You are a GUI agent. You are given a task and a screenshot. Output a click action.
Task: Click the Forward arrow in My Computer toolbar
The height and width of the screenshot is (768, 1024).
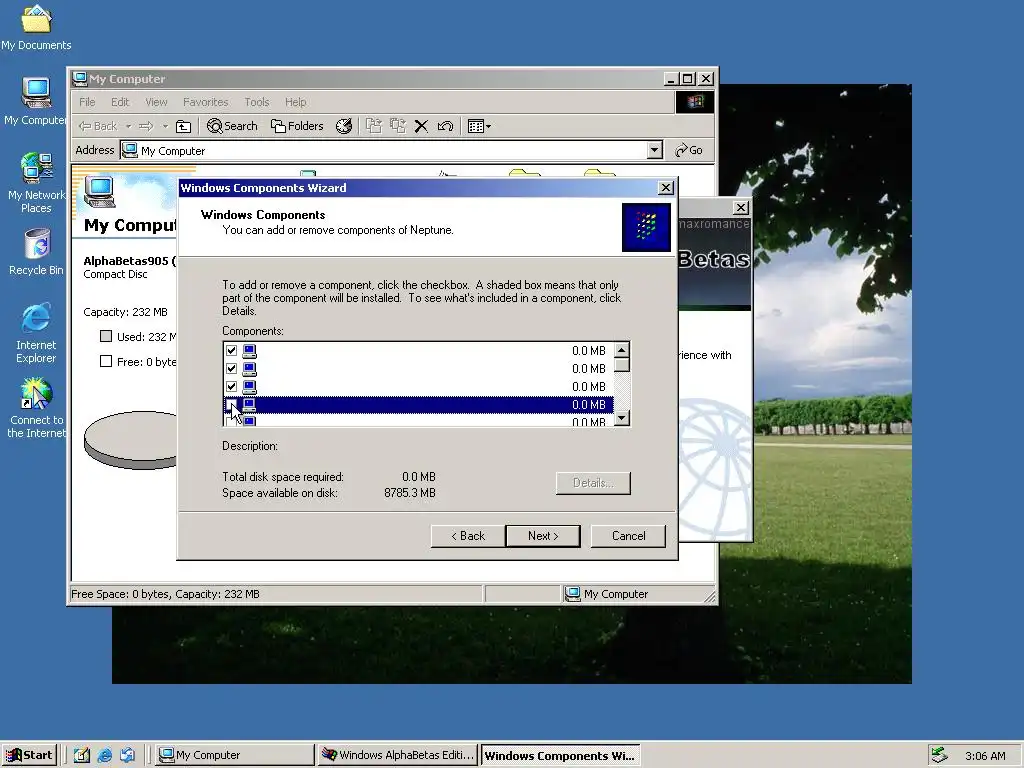(x=146, y=126)
